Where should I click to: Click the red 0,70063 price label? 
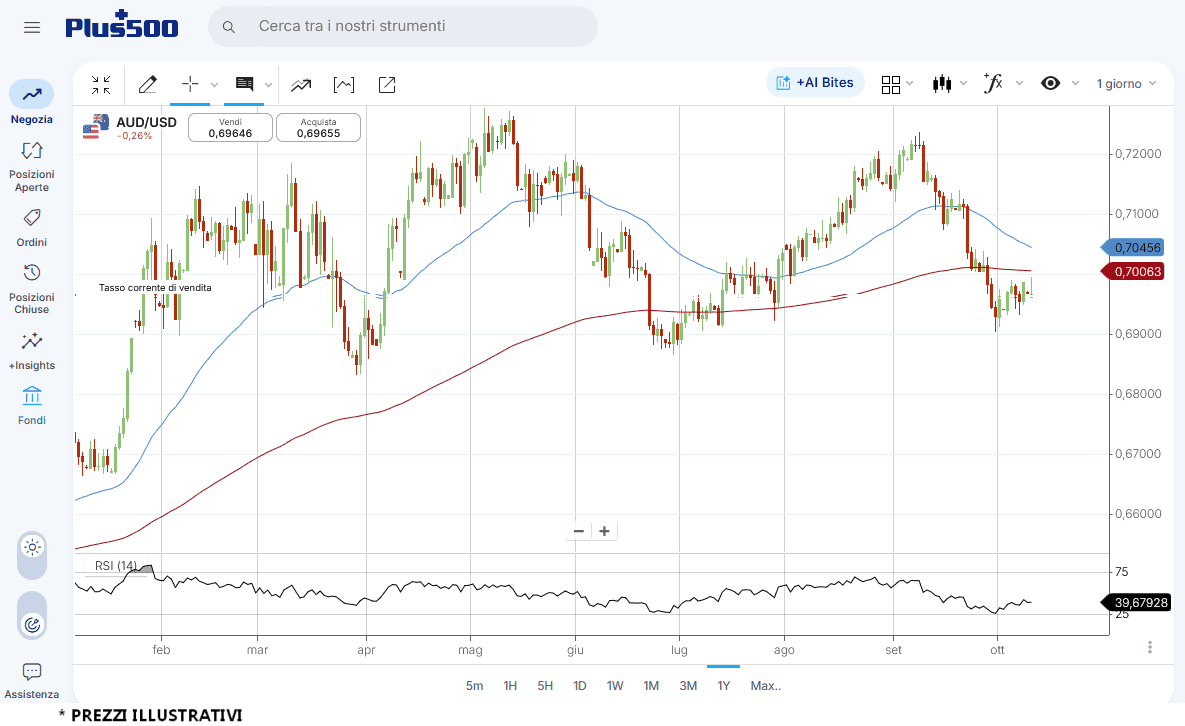[x=1132, y=272]
